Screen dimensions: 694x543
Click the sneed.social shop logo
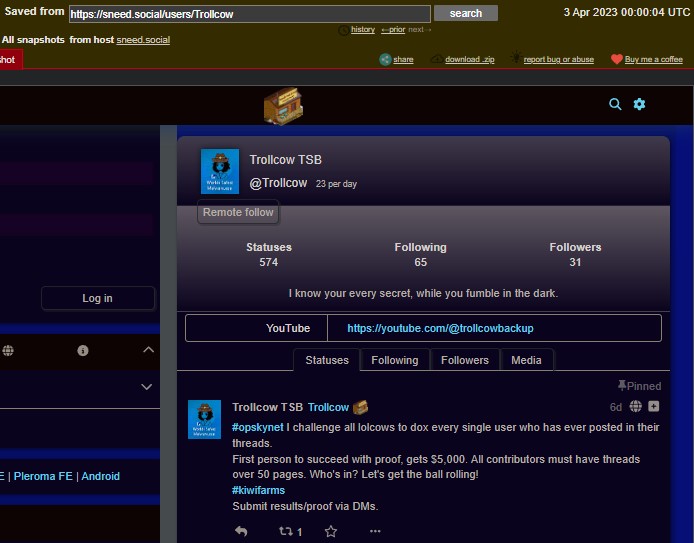pyautogui.click(x=283, y=106)
